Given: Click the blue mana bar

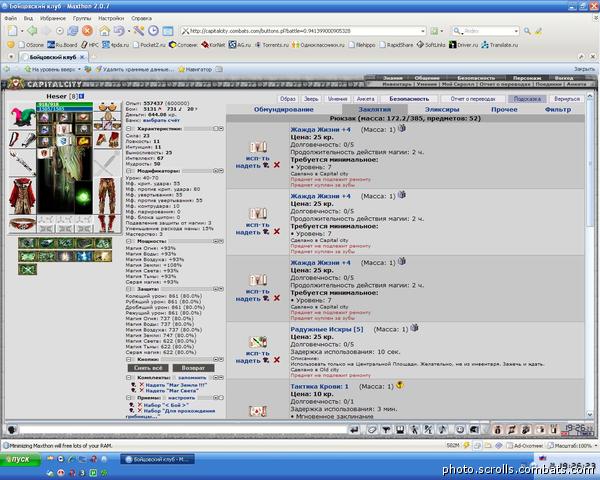Looking at the screenshot, I should click(64, 109).
